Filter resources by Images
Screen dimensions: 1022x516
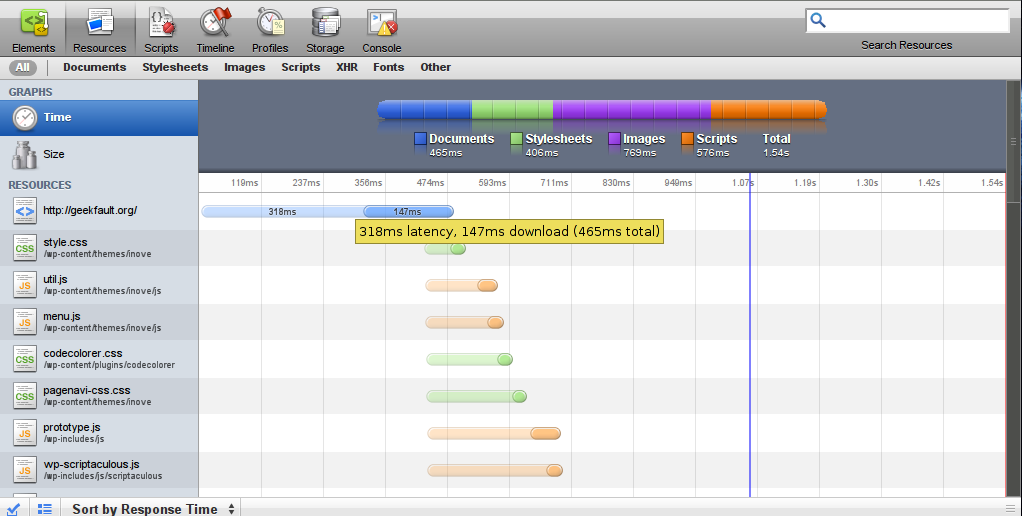[244, 67]
